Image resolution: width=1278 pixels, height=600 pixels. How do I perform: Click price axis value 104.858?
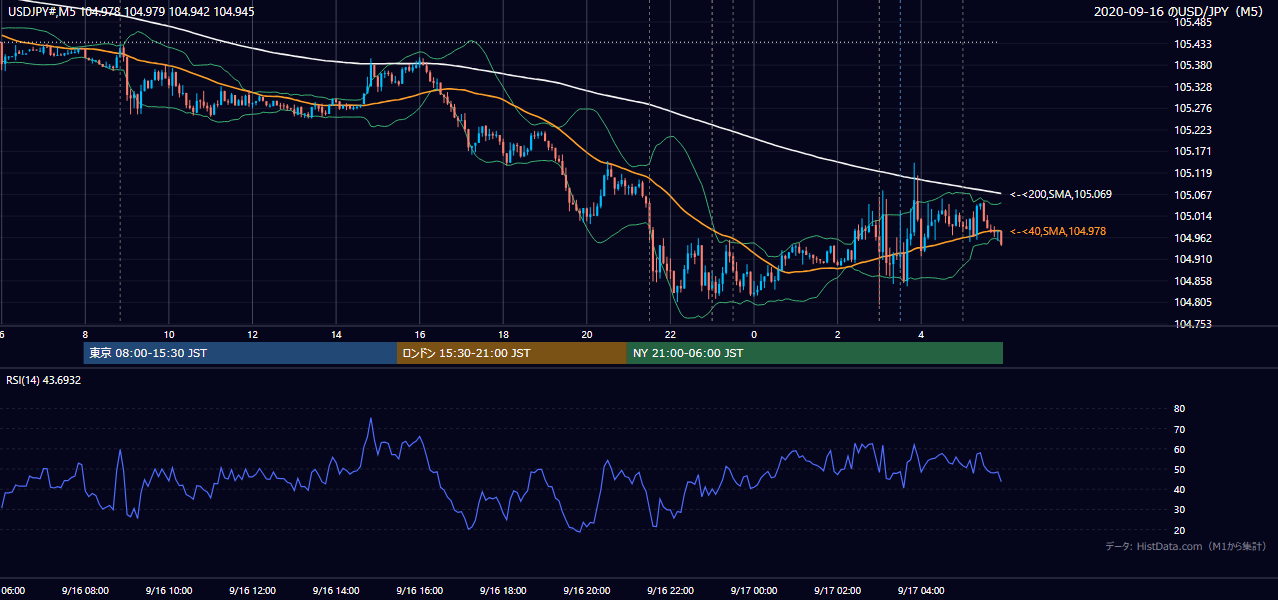1192,281
